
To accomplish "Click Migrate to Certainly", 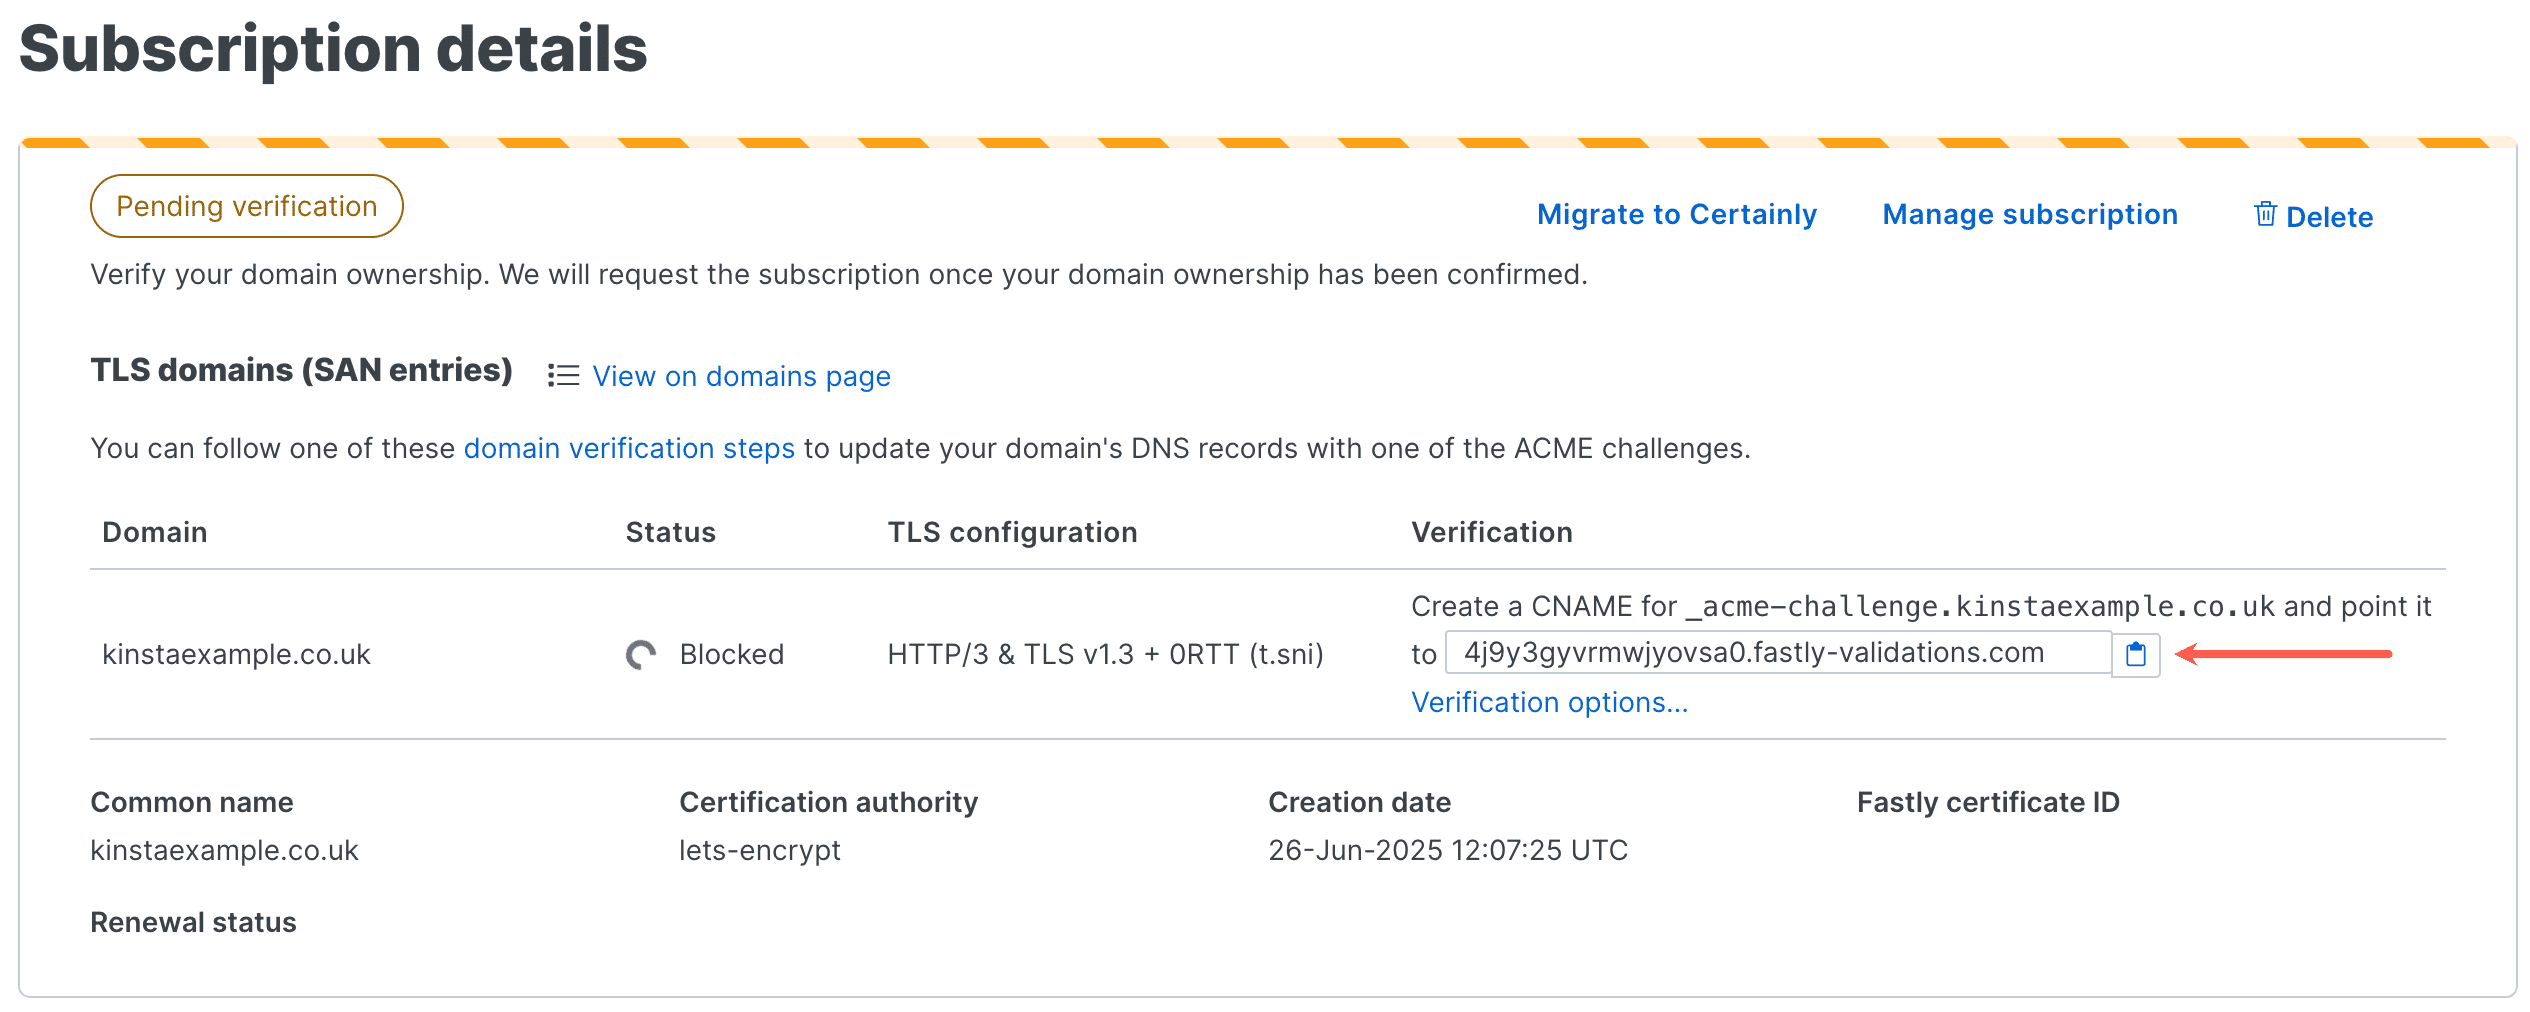I will tap(1676, 213).
